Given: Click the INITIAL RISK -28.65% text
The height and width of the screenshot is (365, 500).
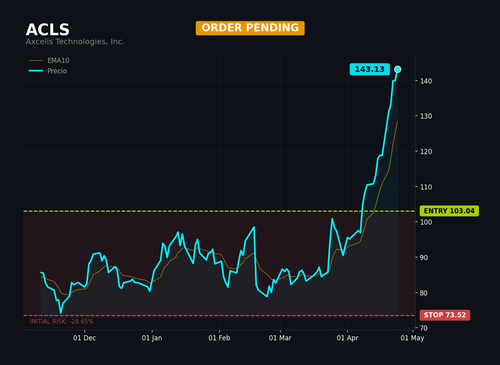Looking at the screenshot, I should tap(61, 322).
